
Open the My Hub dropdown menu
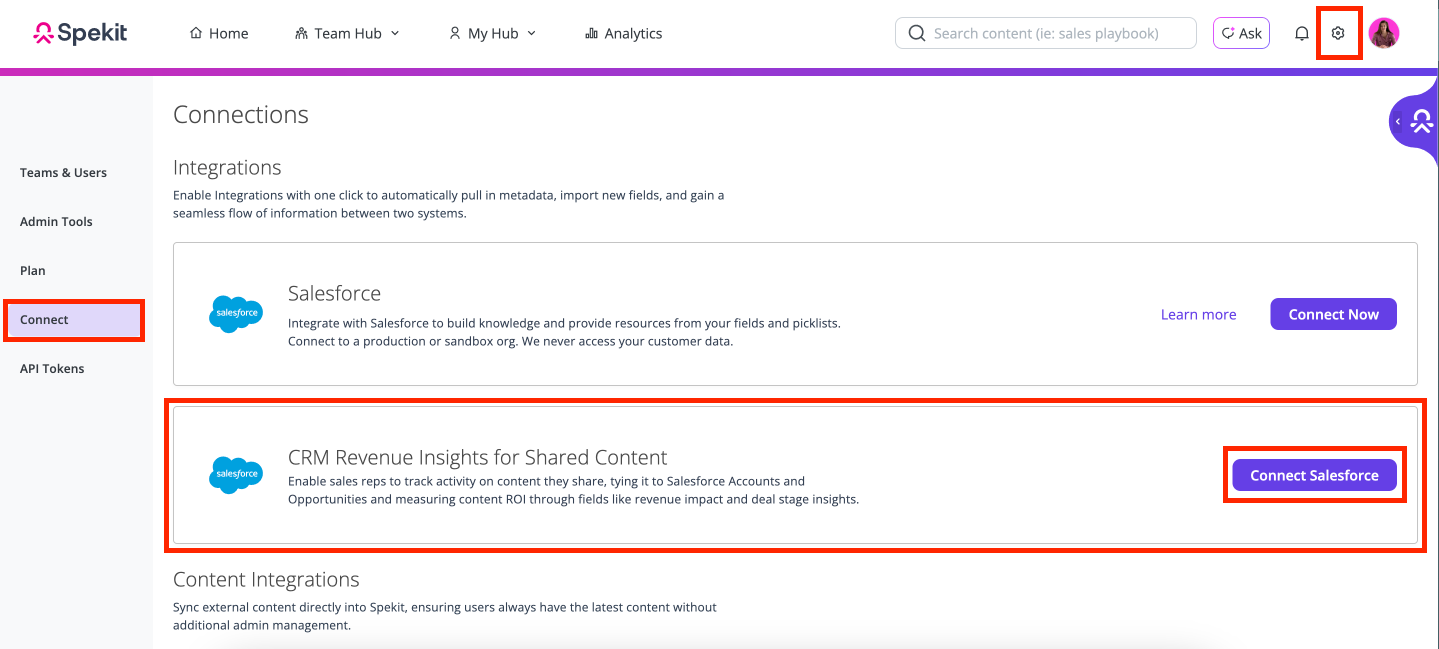[493, 33]
